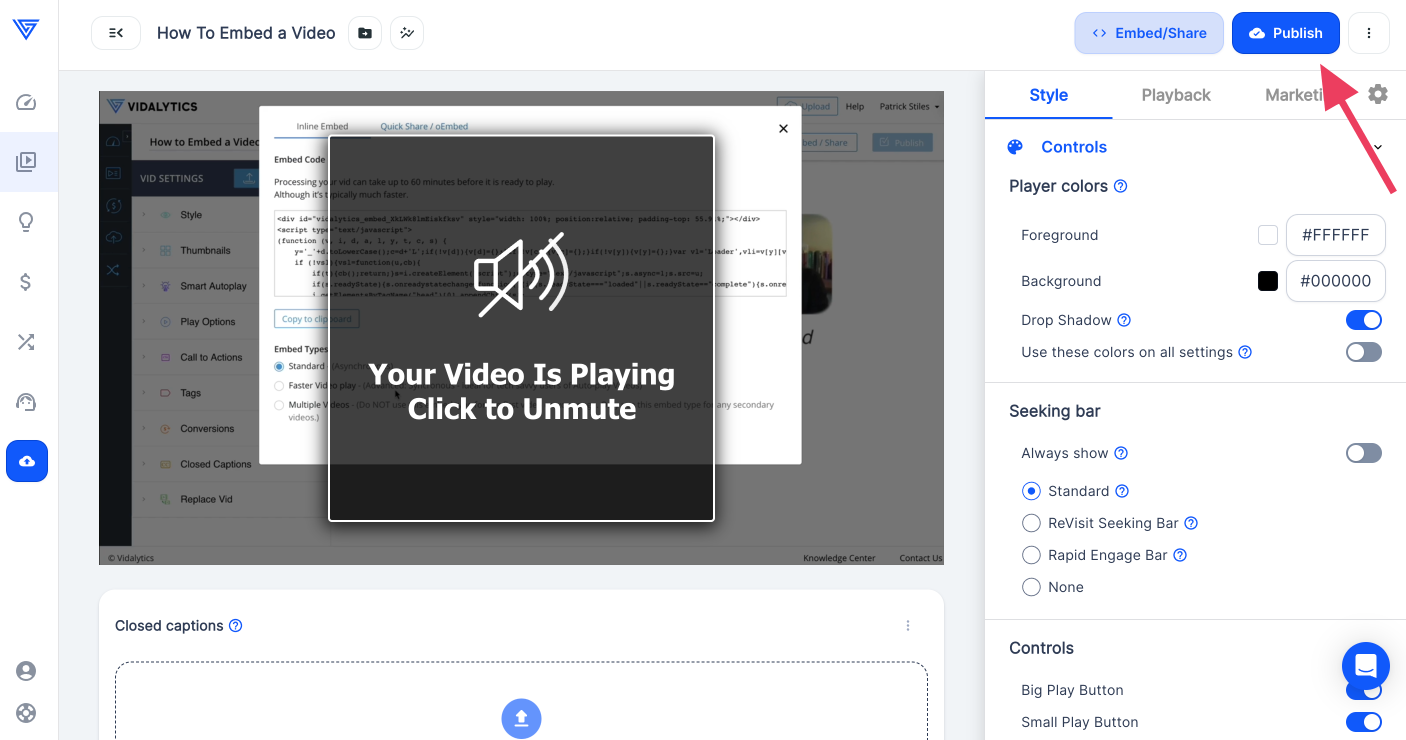Viewport: 1406px width, 740px height.
Task: Select the Rapid Engage Bar option
Action: pos(1032,555)
